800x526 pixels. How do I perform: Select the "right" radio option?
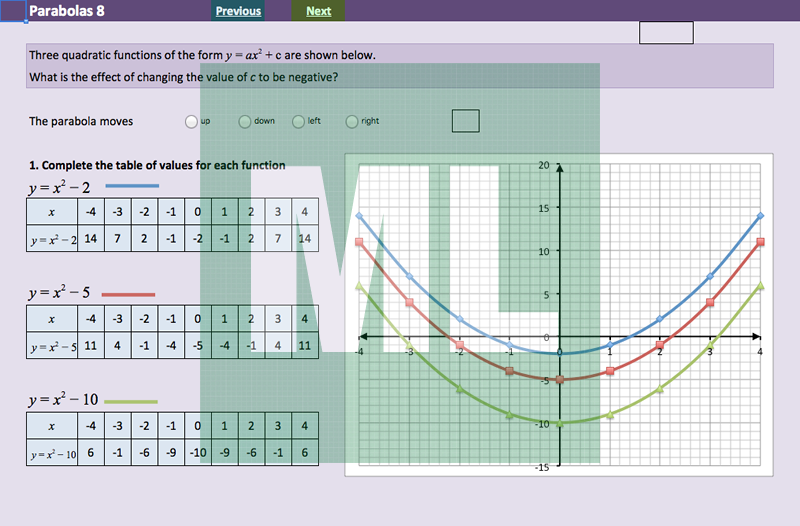point(352,122)
